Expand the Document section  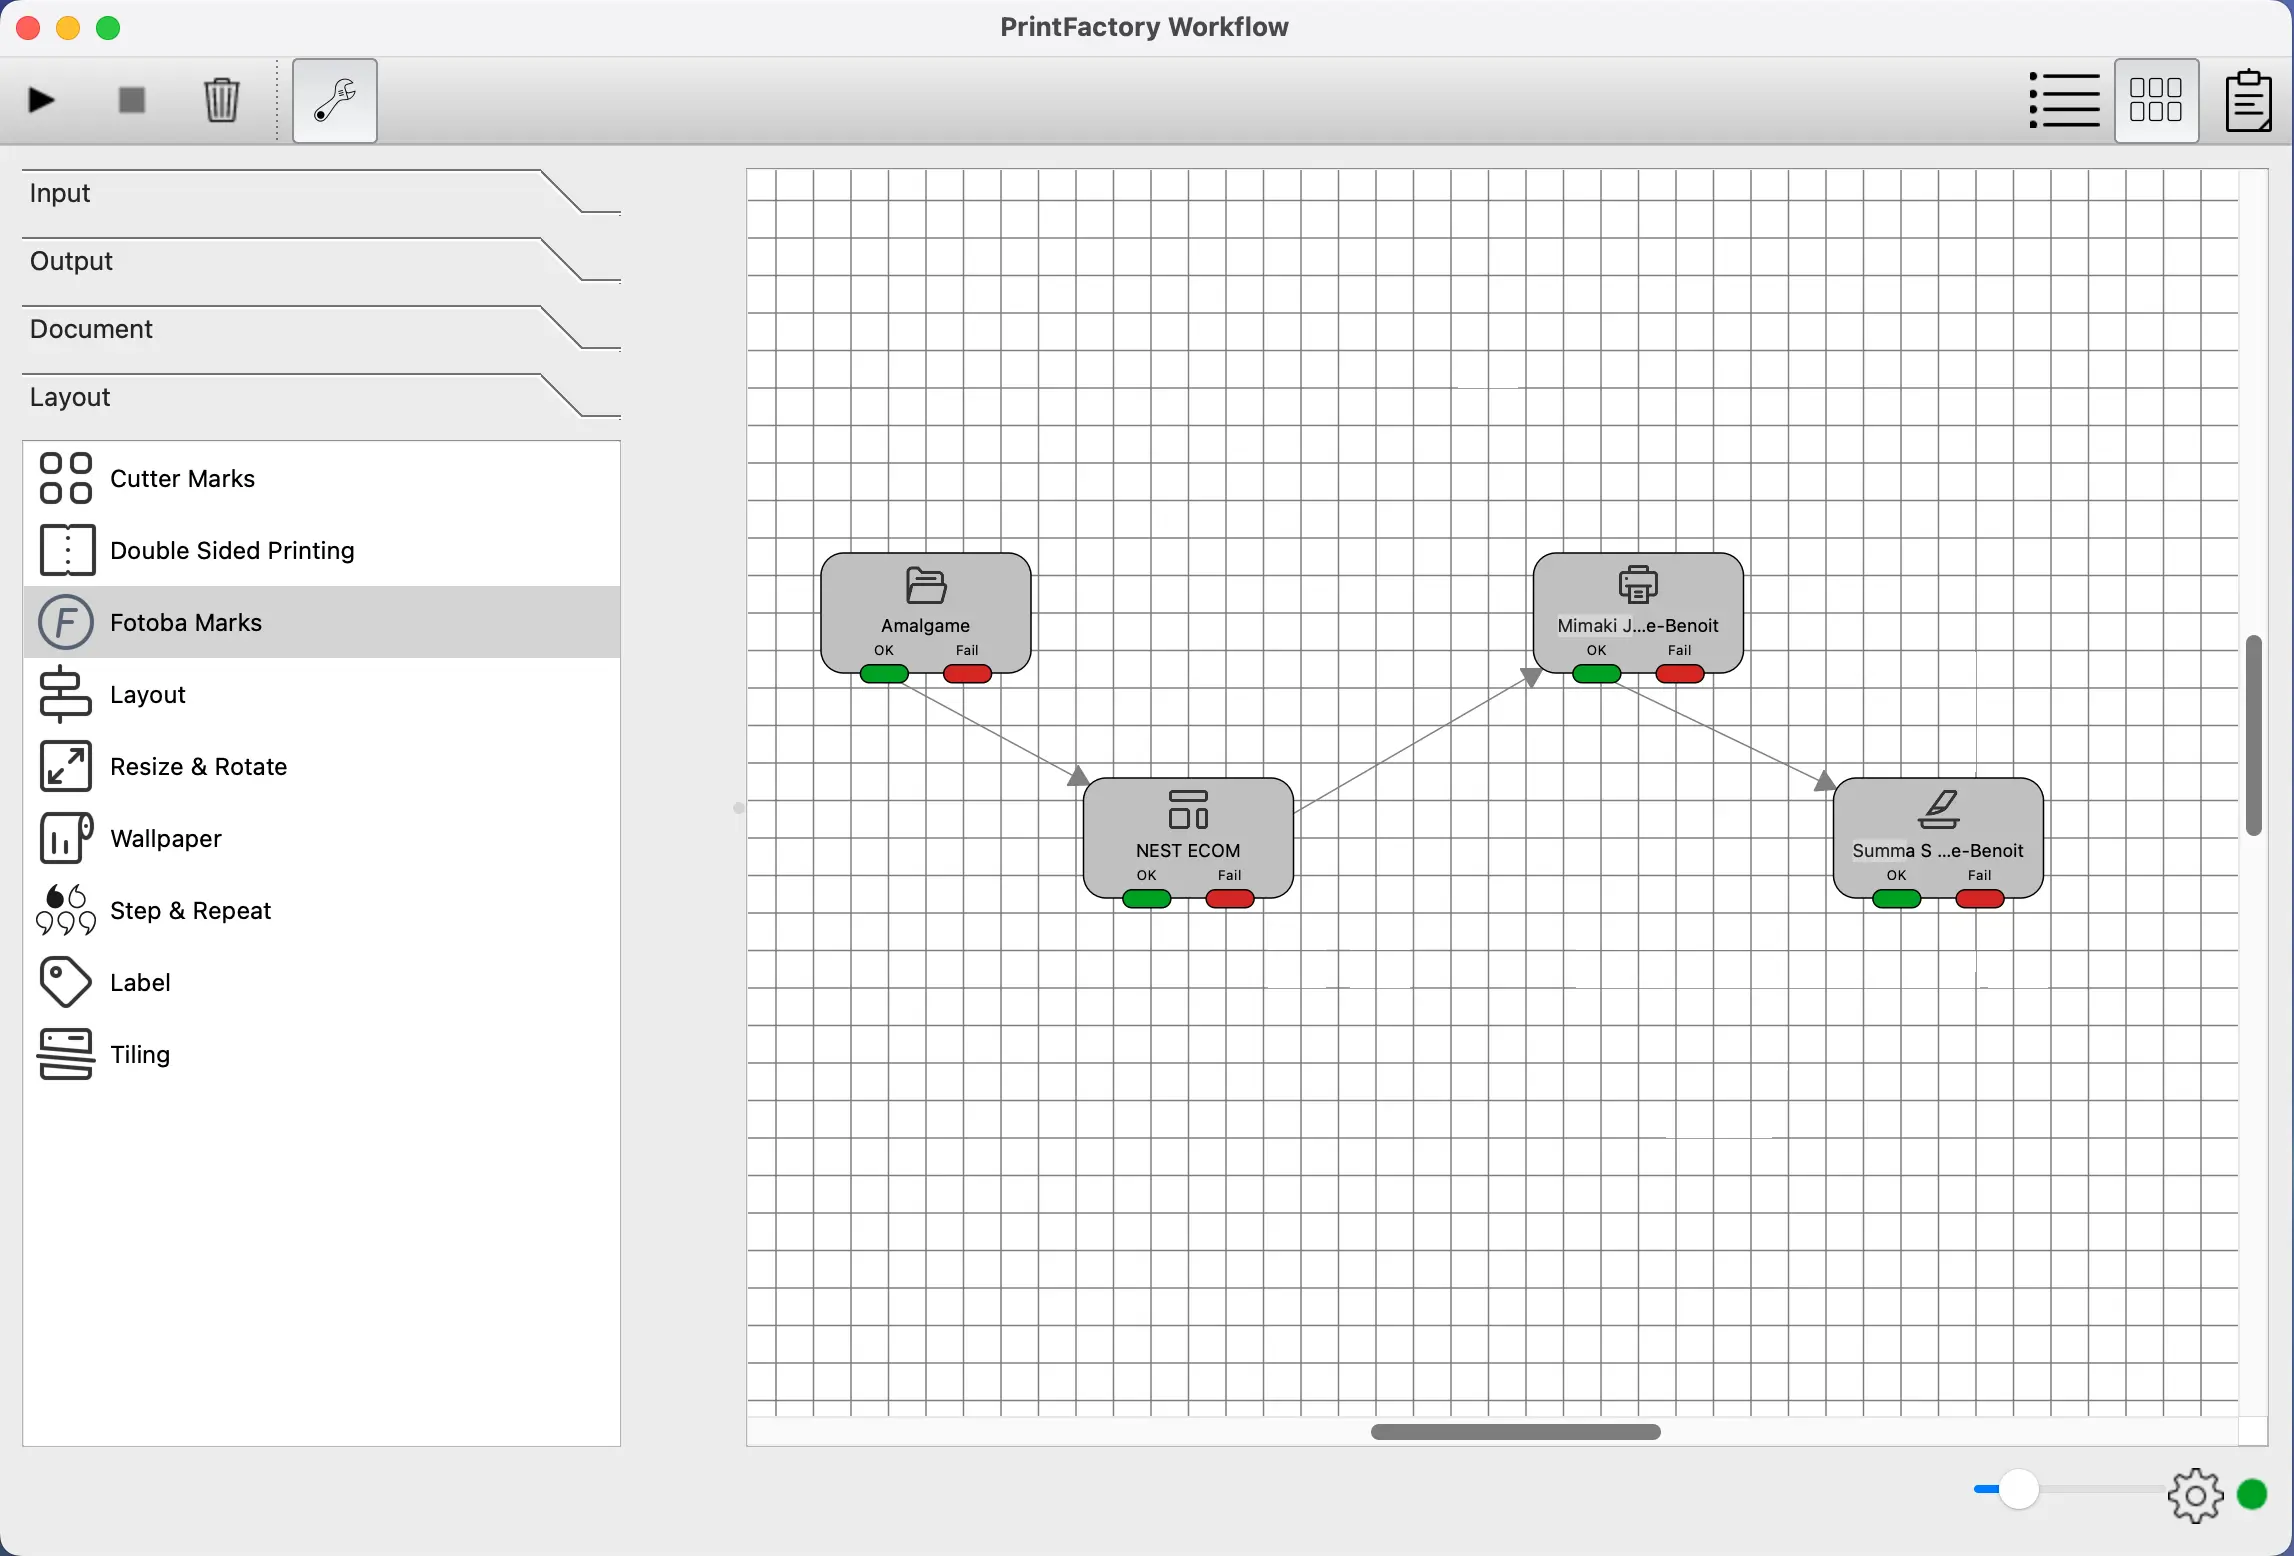click(321, 329)
